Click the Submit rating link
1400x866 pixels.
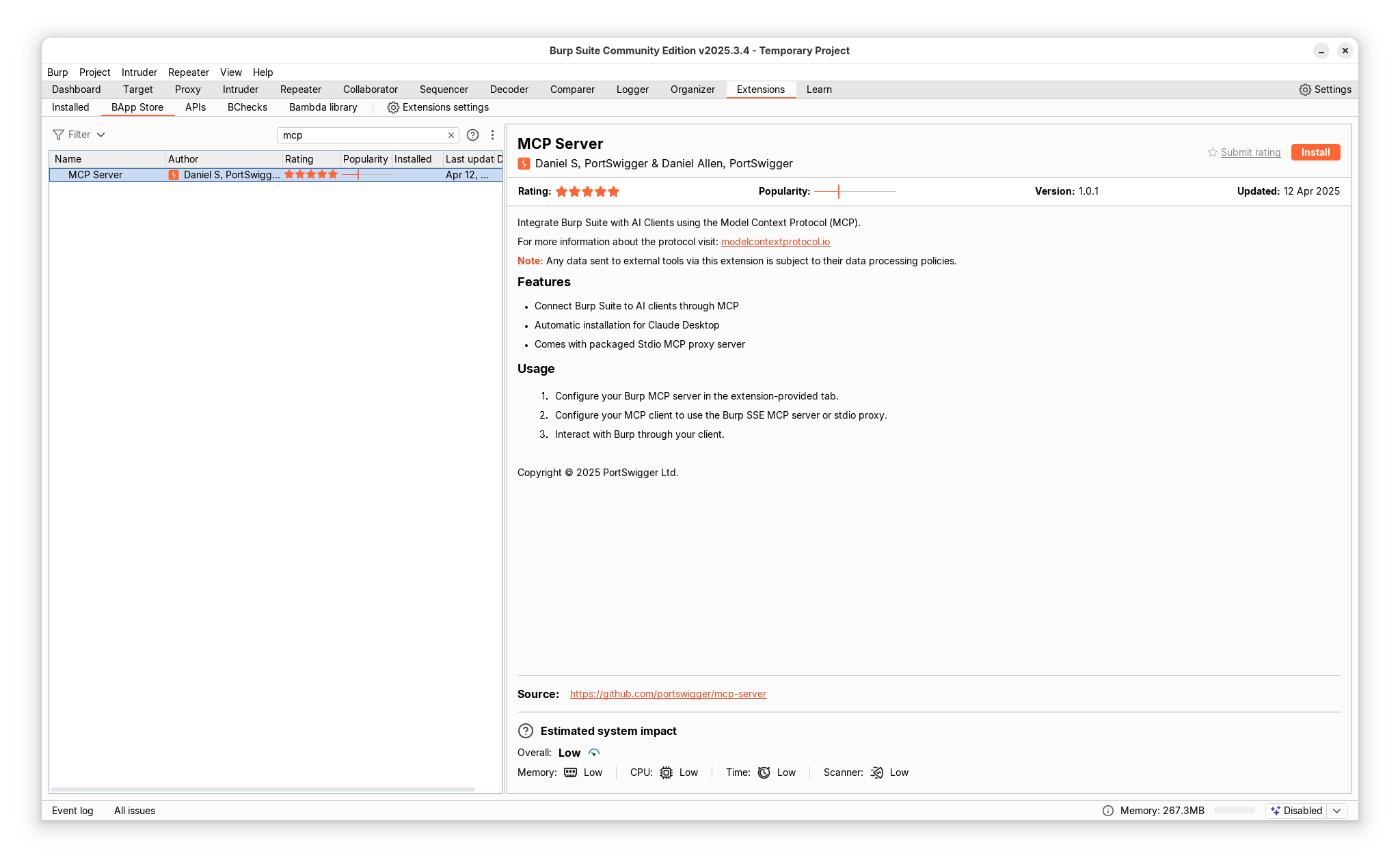pyautogui.click(x=1251, y=152)
